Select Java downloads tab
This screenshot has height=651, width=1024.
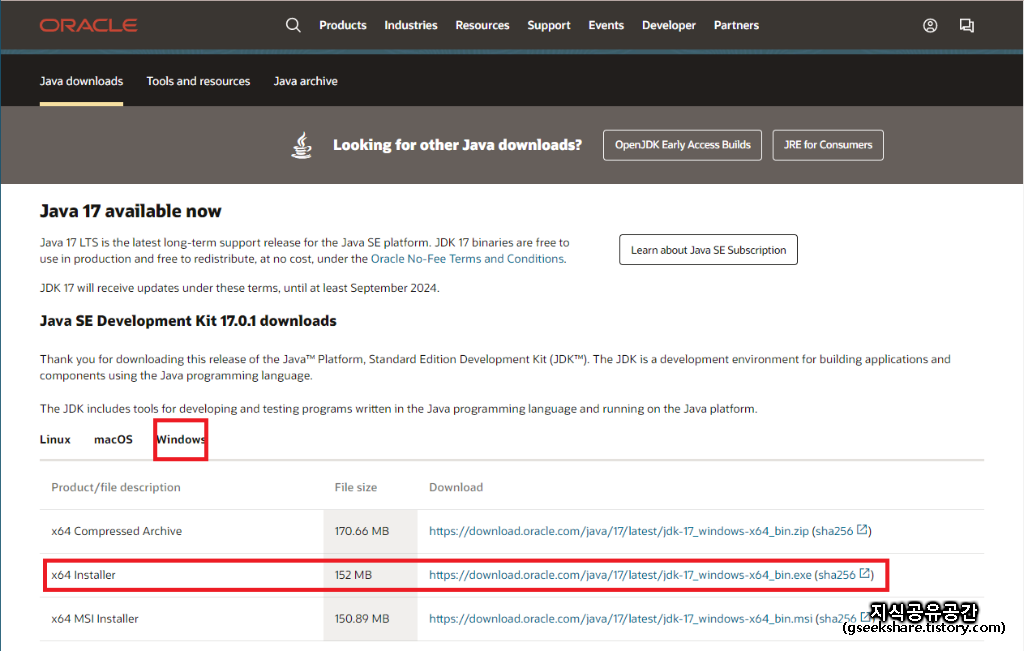click(81, 81)
